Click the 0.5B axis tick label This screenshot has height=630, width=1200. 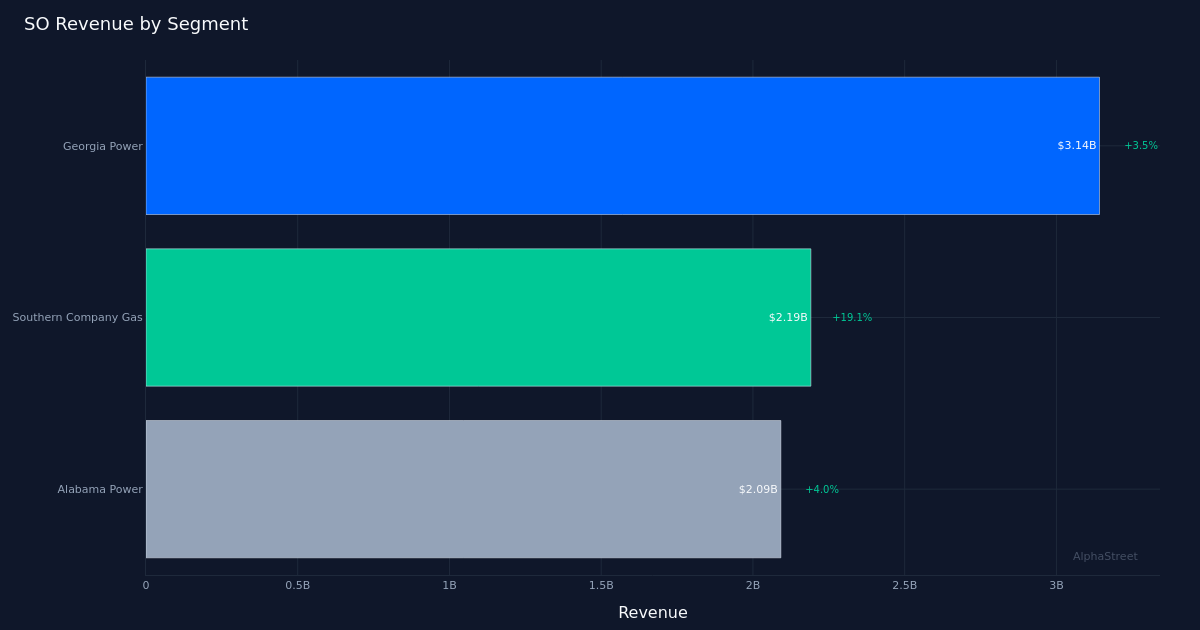(297, 585)
